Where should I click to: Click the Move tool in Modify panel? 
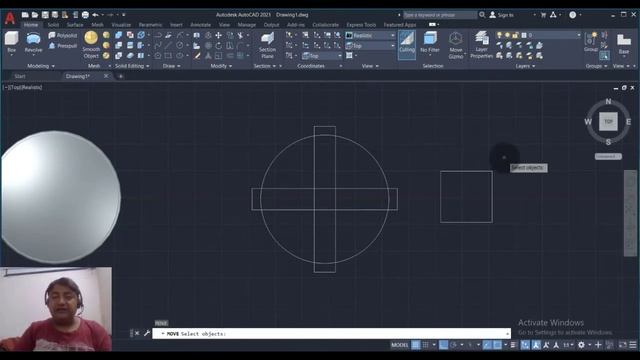(x=218, y=36)
